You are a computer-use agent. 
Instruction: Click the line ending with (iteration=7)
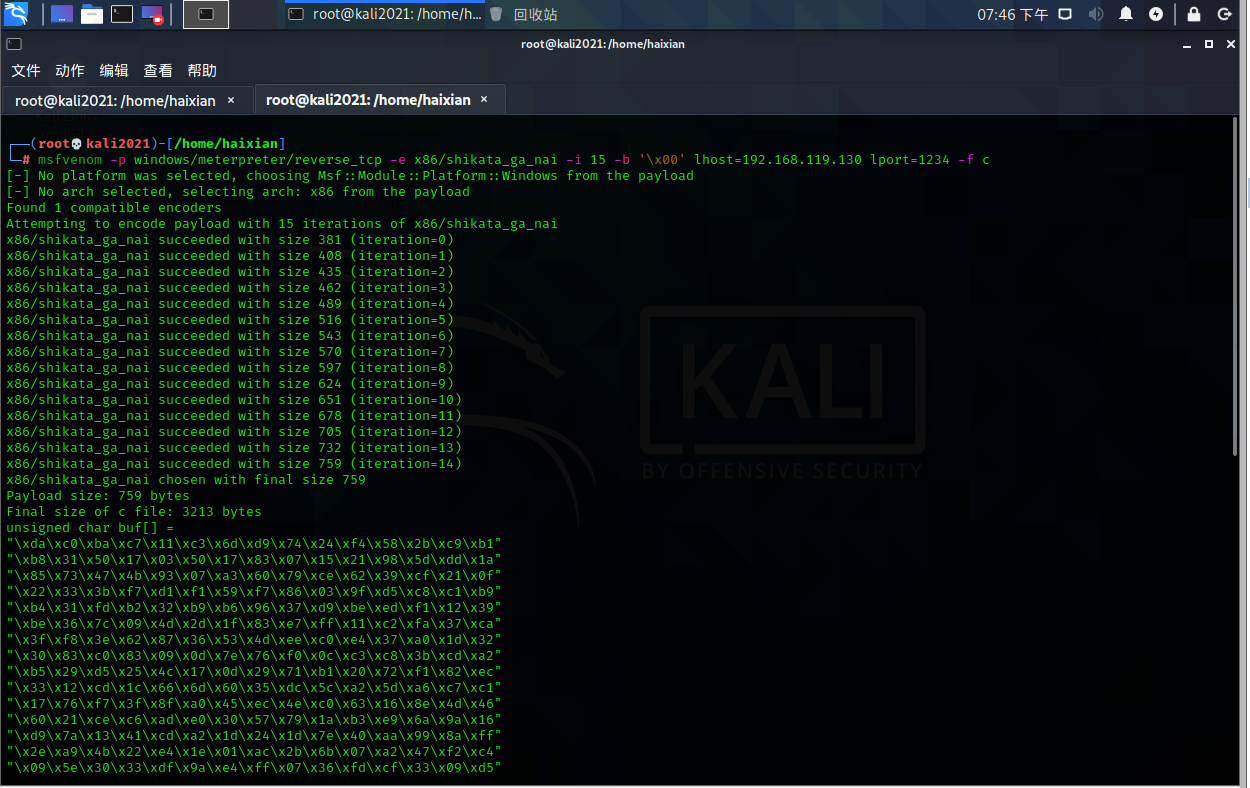tap(230, 351)
